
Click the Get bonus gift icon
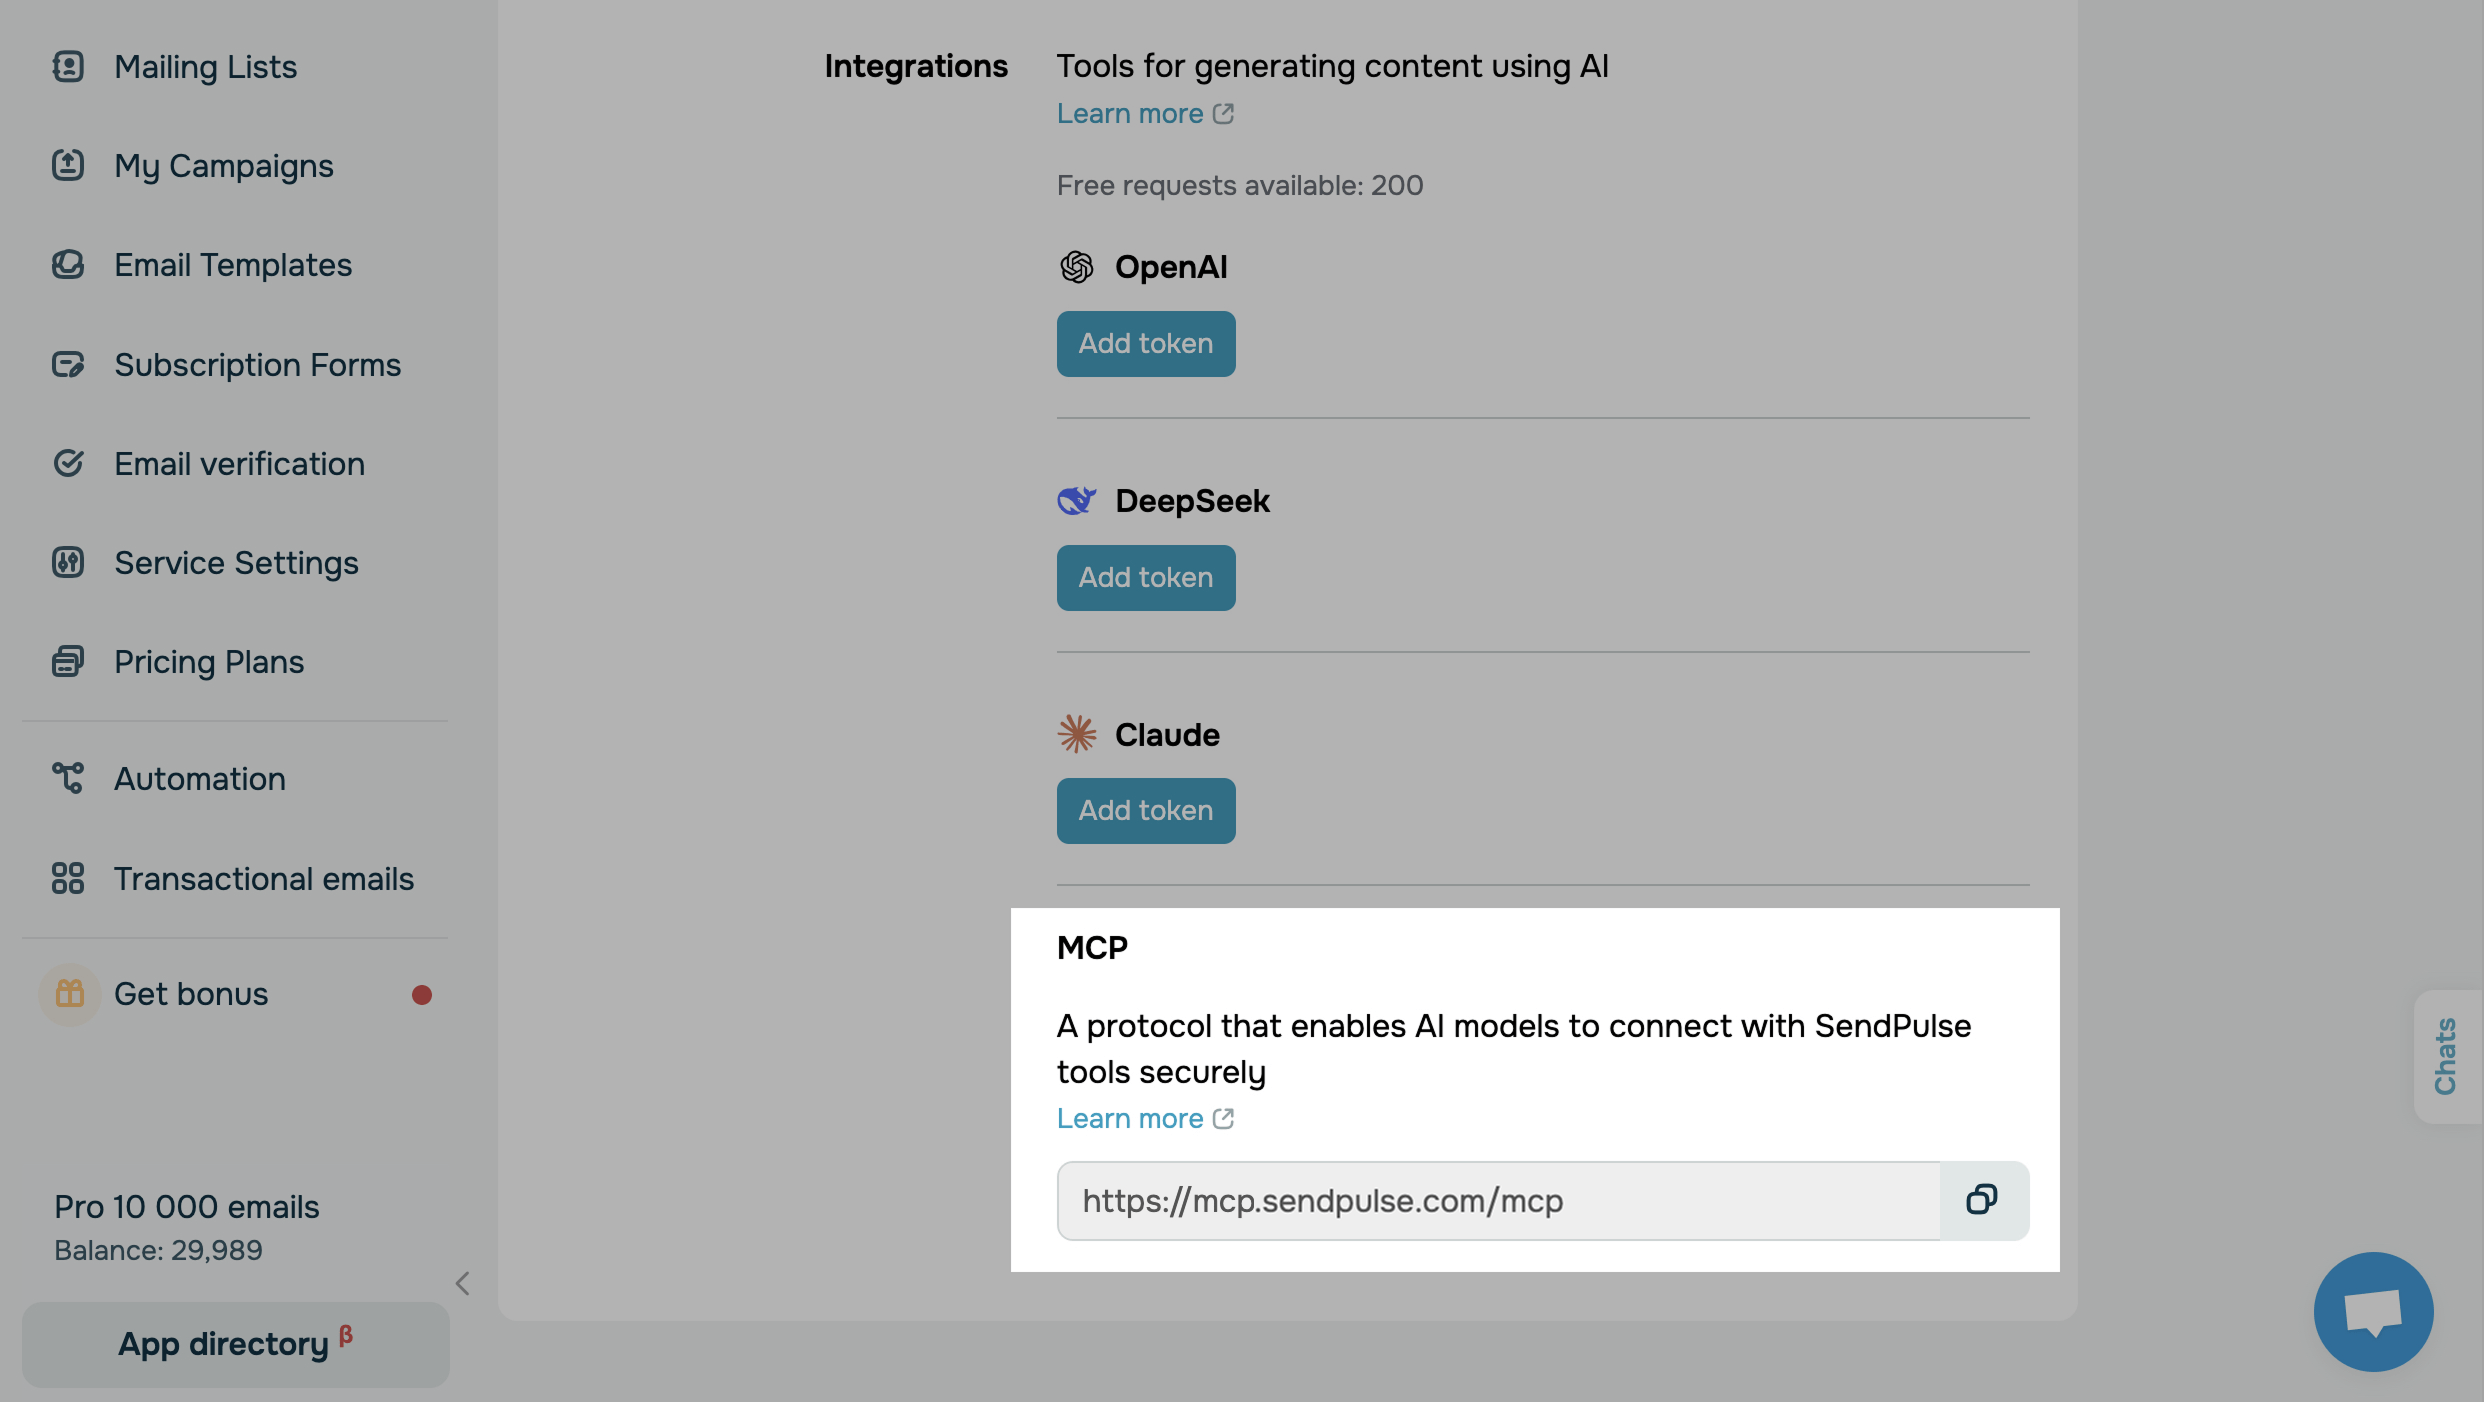[69, 994]
